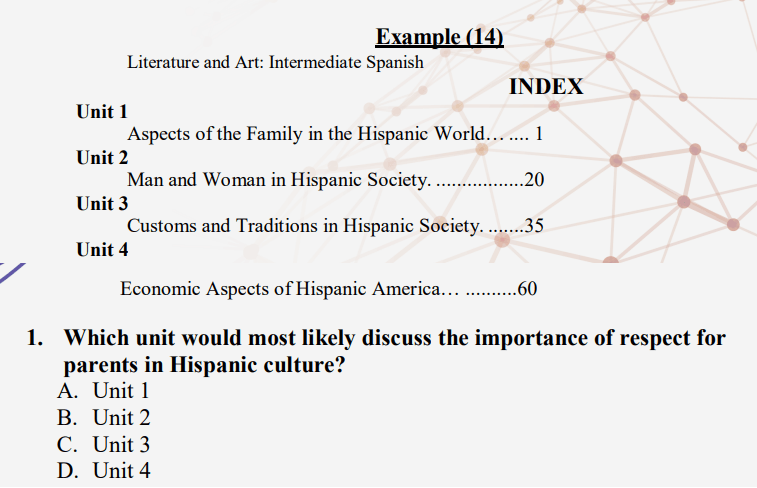This screenshot has height=488, width=757.
Task: Open "Customs and Traditions in Hispanic Society" entry
Action: [x=305, y=226]
